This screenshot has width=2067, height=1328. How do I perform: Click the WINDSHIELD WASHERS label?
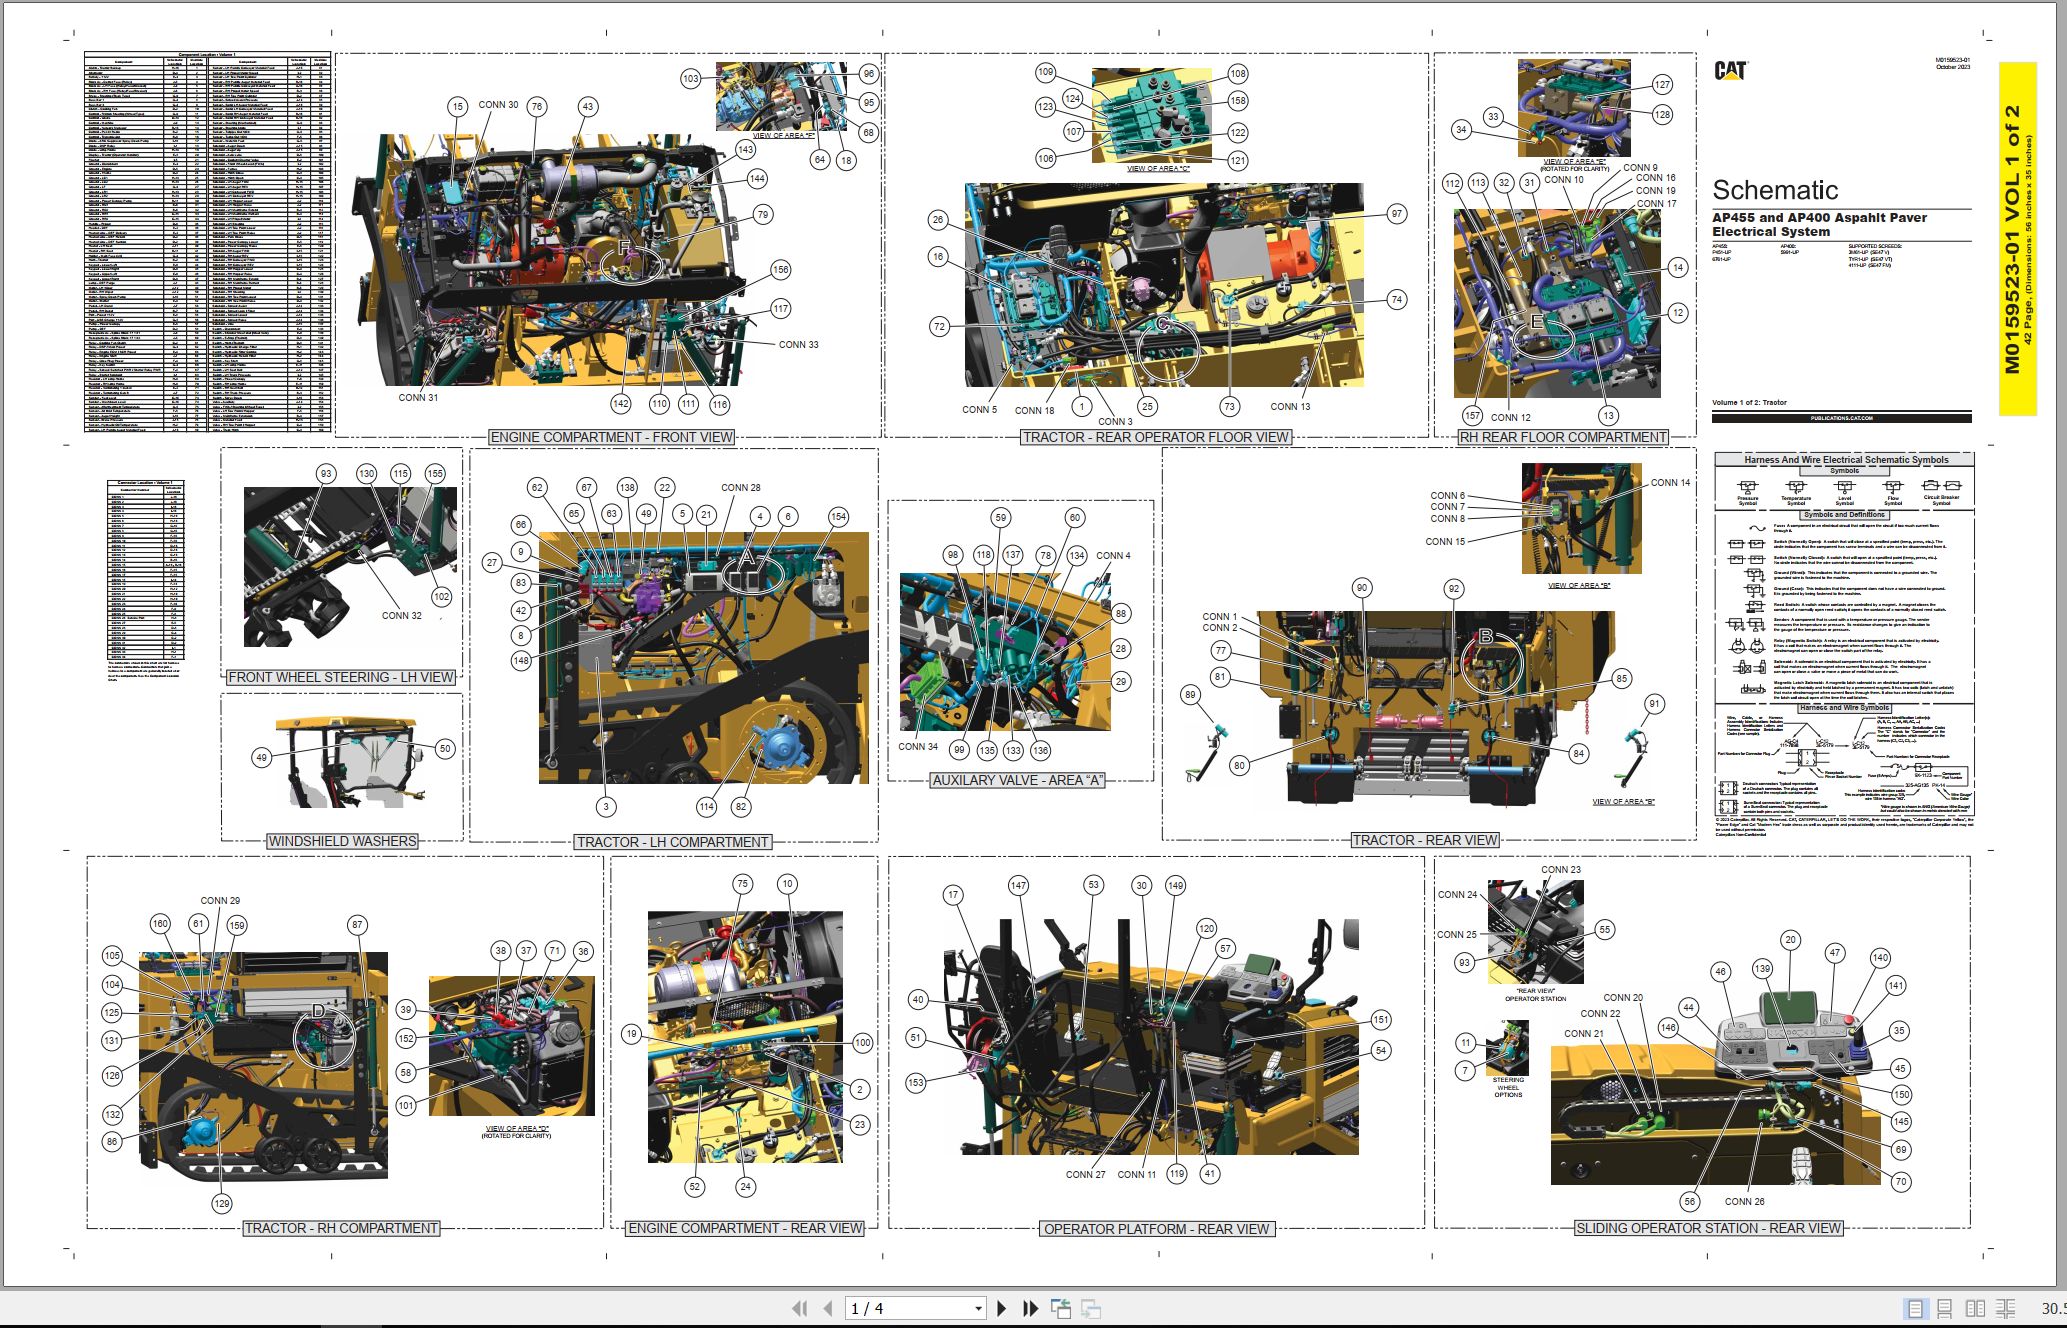[342, 841]
